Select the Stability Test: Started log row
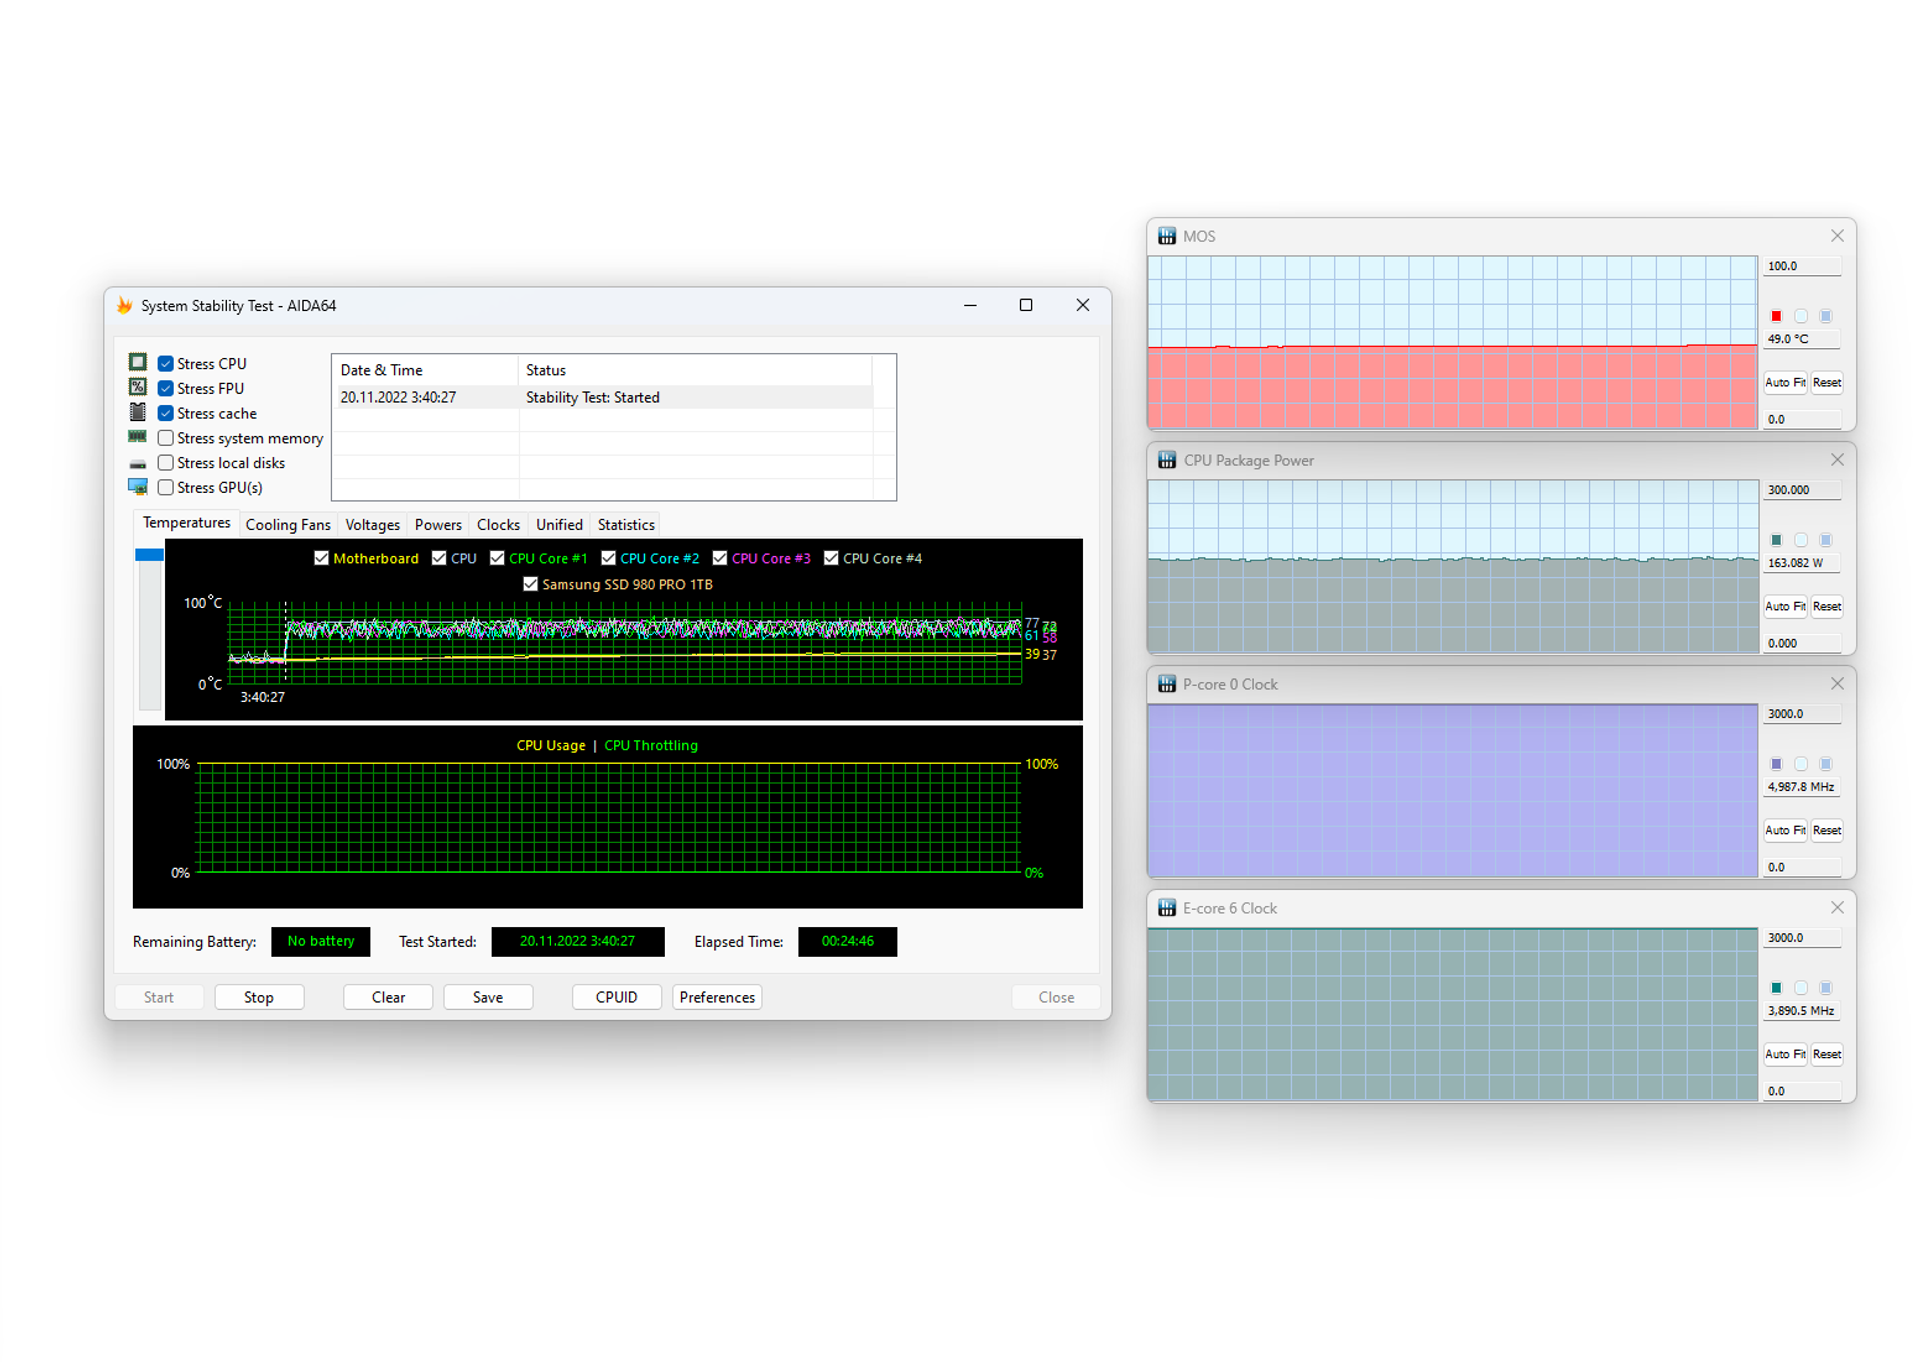This screenshot has height=1362, width=1920. (604, 397)
